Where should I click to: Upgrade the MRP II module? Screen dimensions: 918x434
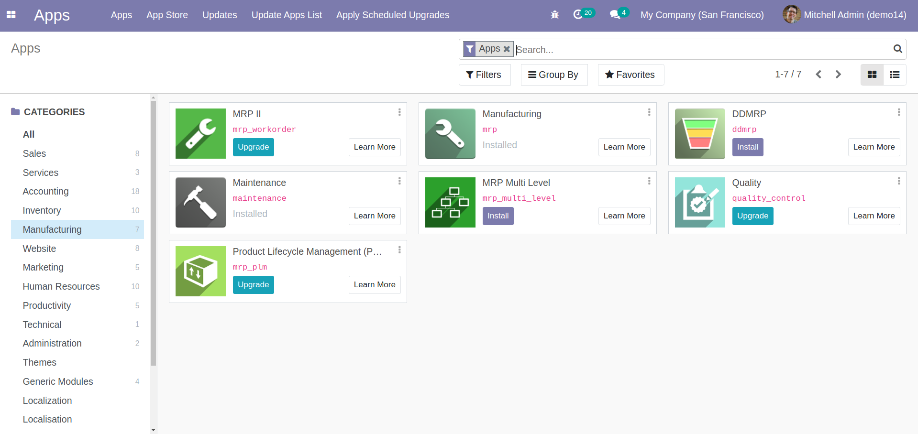click(x=253, y=147)
